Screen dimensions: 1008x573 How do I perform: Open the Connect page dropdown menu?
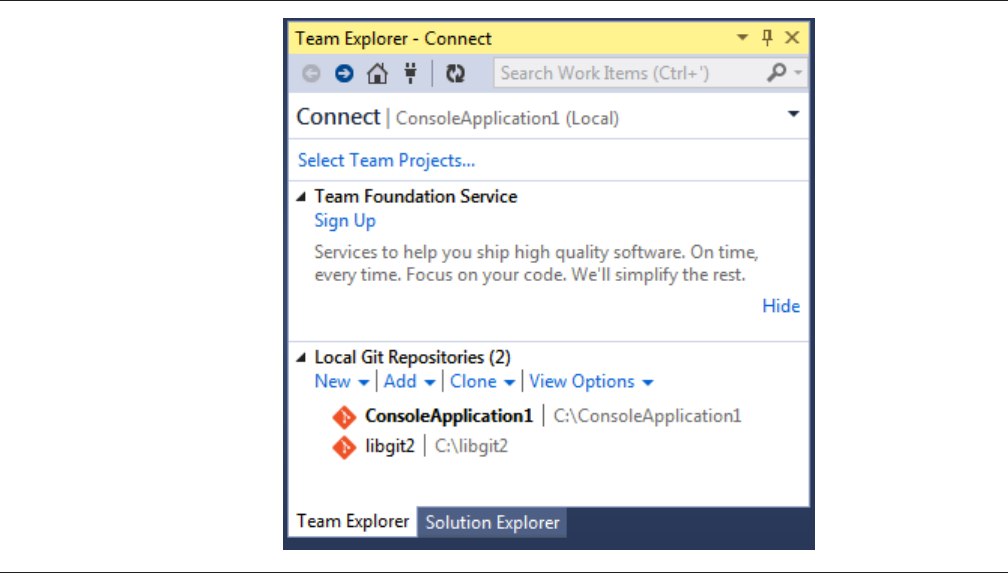(793, 114)
